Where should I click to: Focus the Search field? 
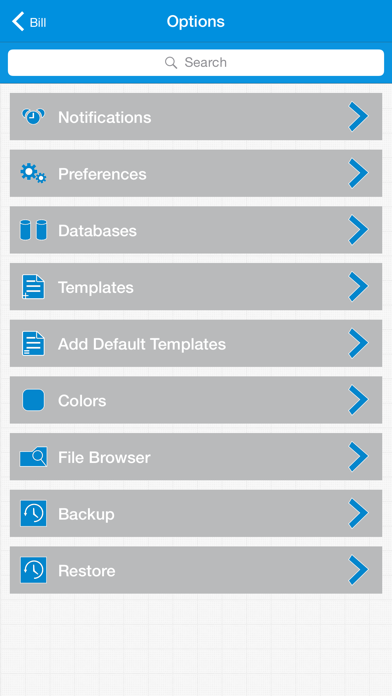click(196, 63)
